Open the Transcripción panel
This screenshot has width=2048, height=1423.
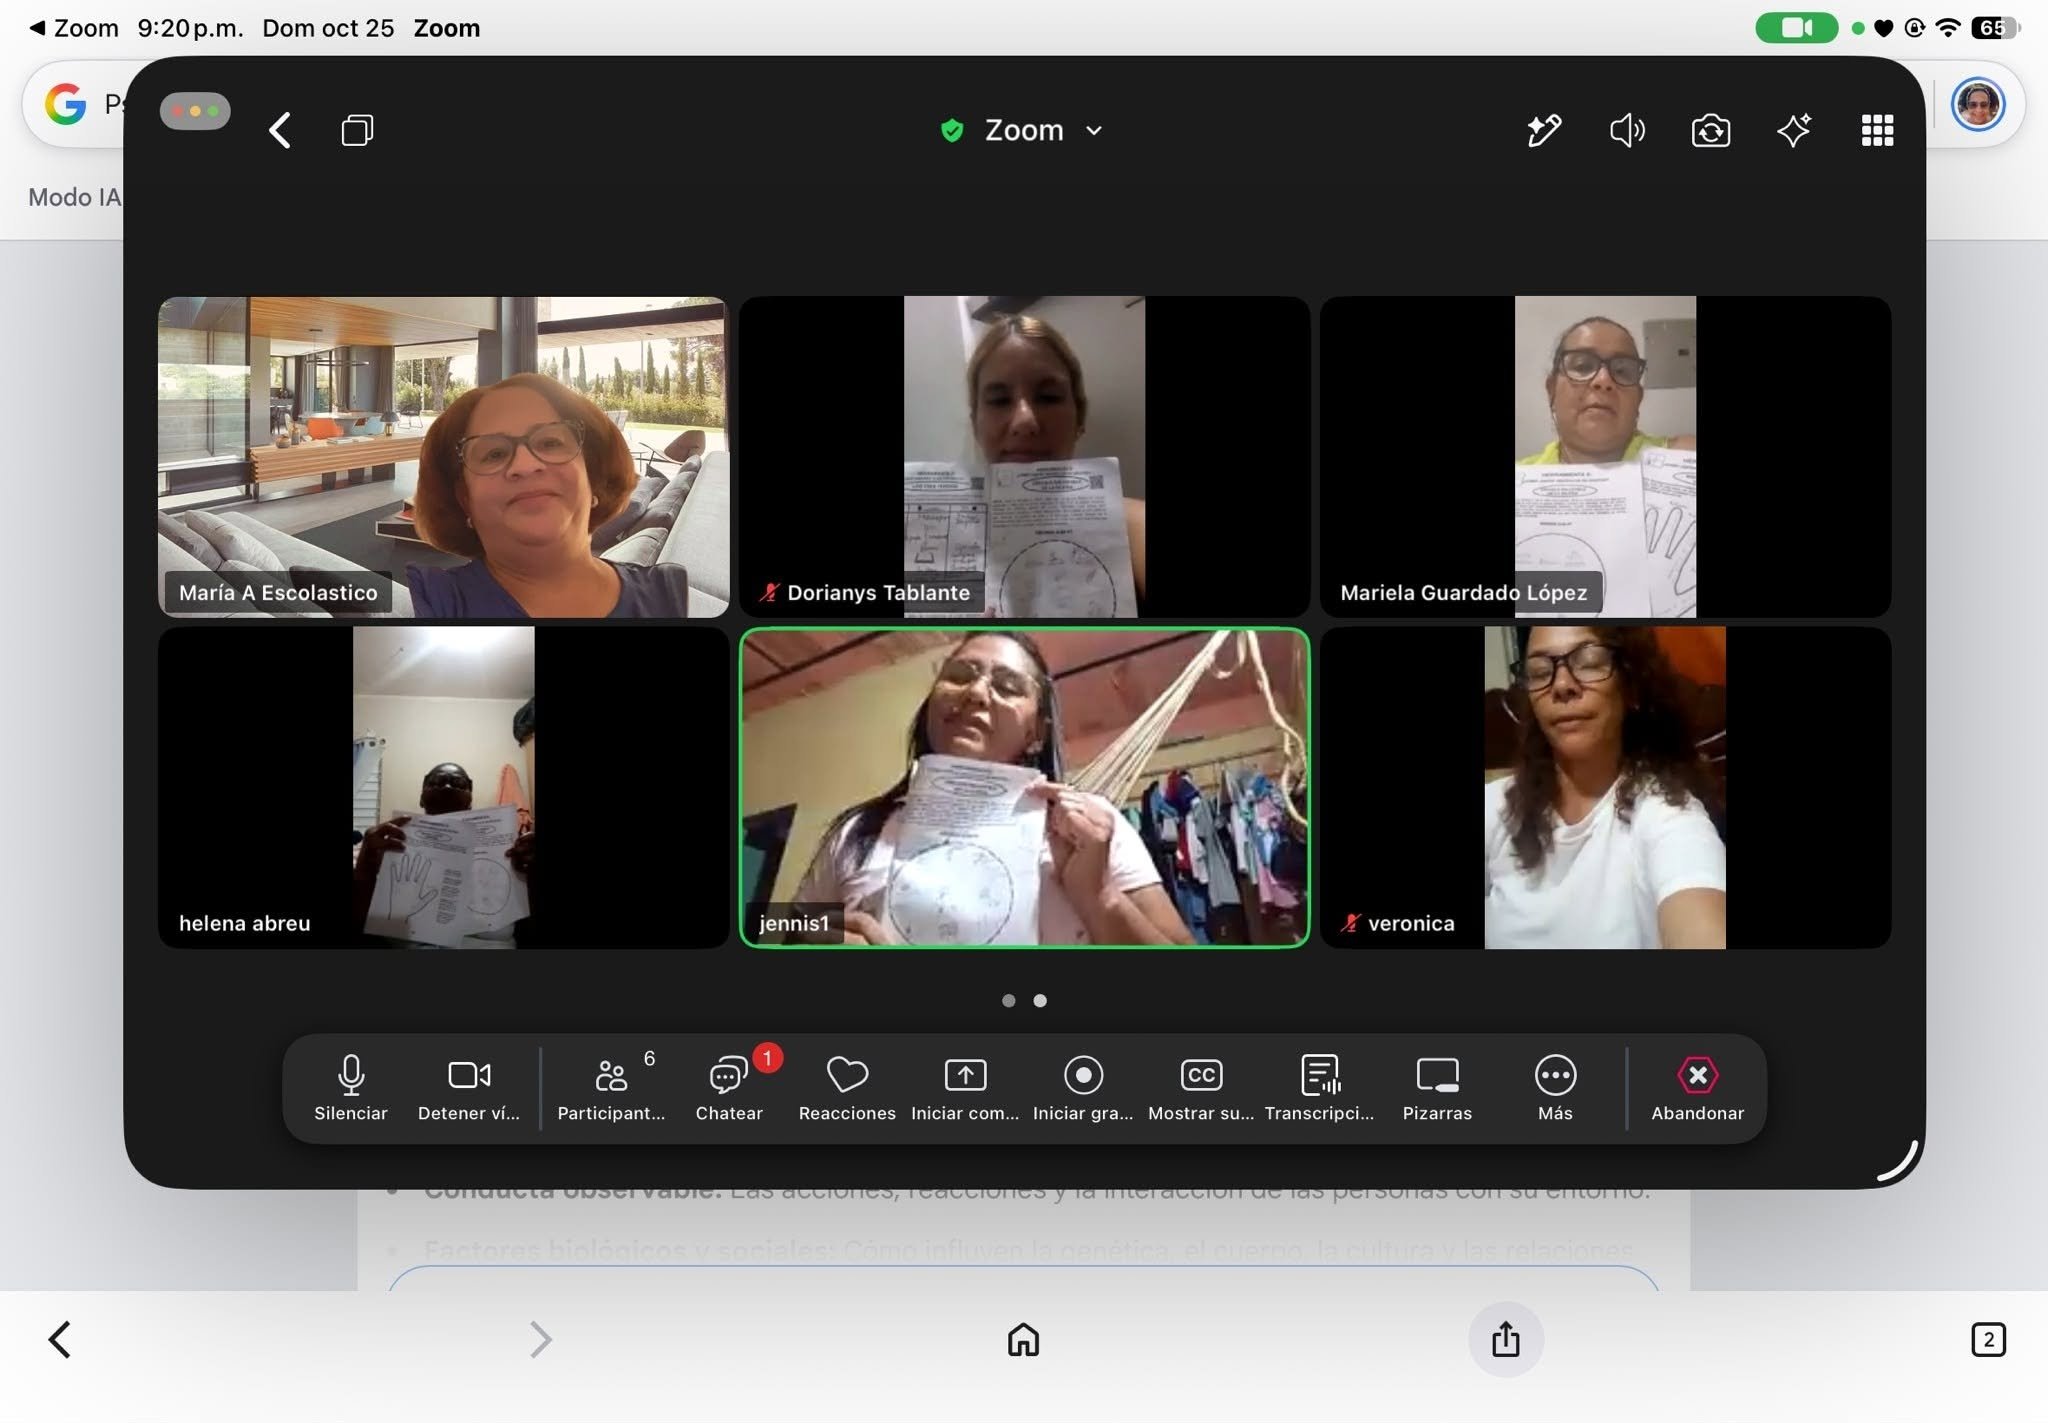click(x=1319, y=1088)
